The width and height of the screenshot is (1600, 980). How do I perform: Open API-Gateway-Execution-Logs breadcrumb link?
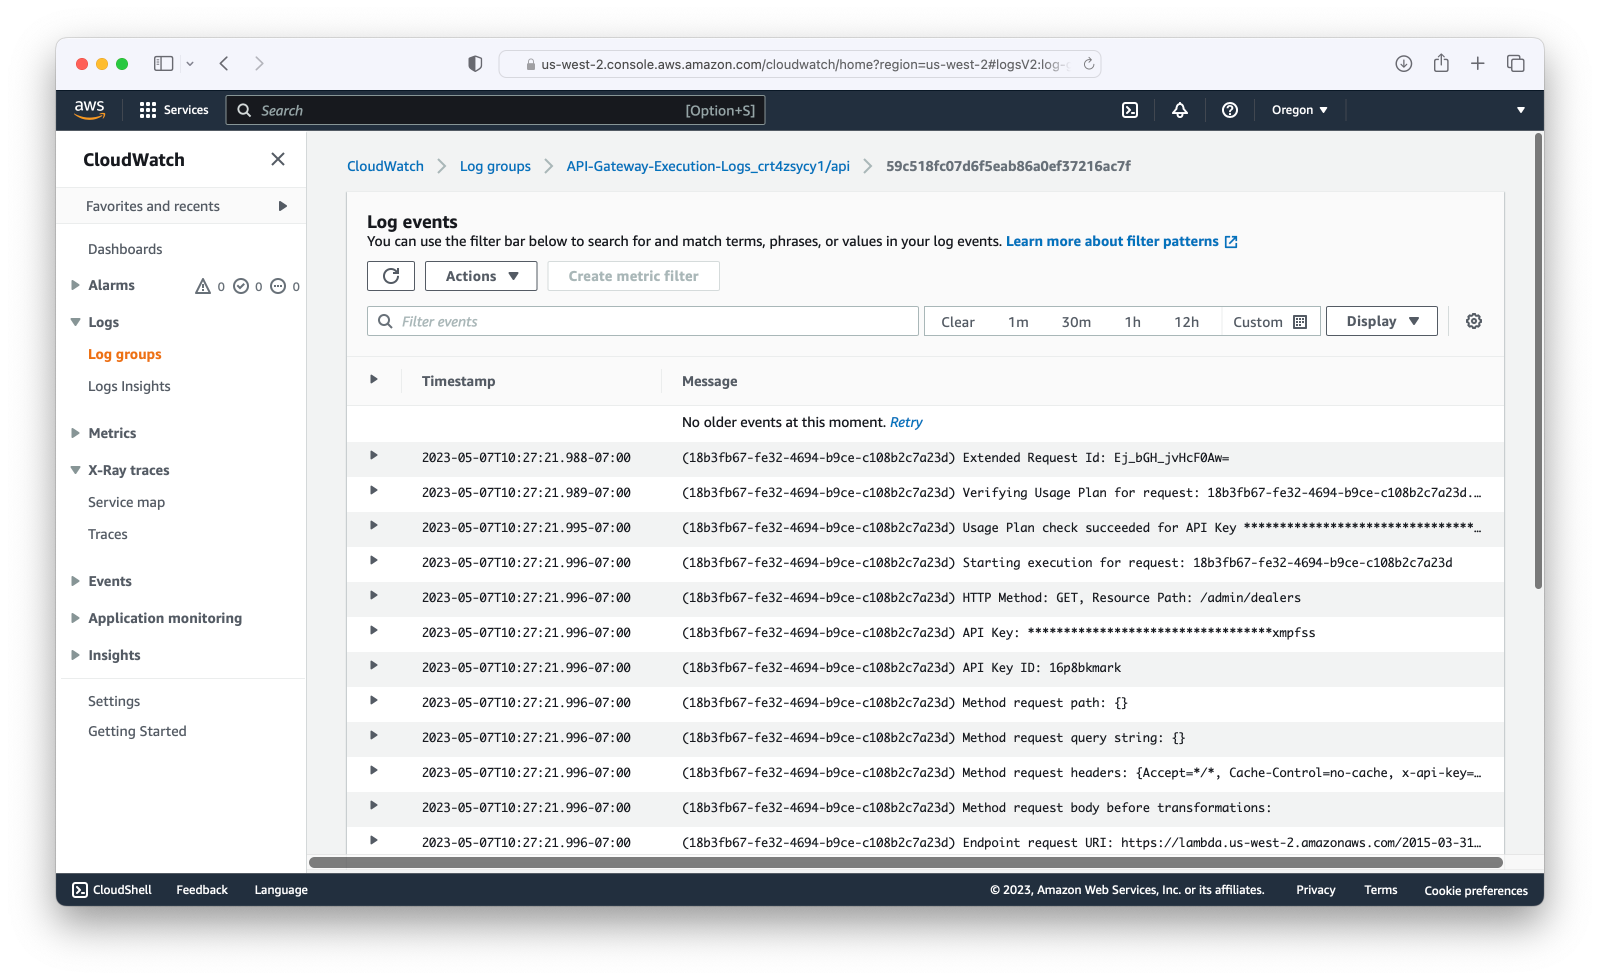coord(708,166)
